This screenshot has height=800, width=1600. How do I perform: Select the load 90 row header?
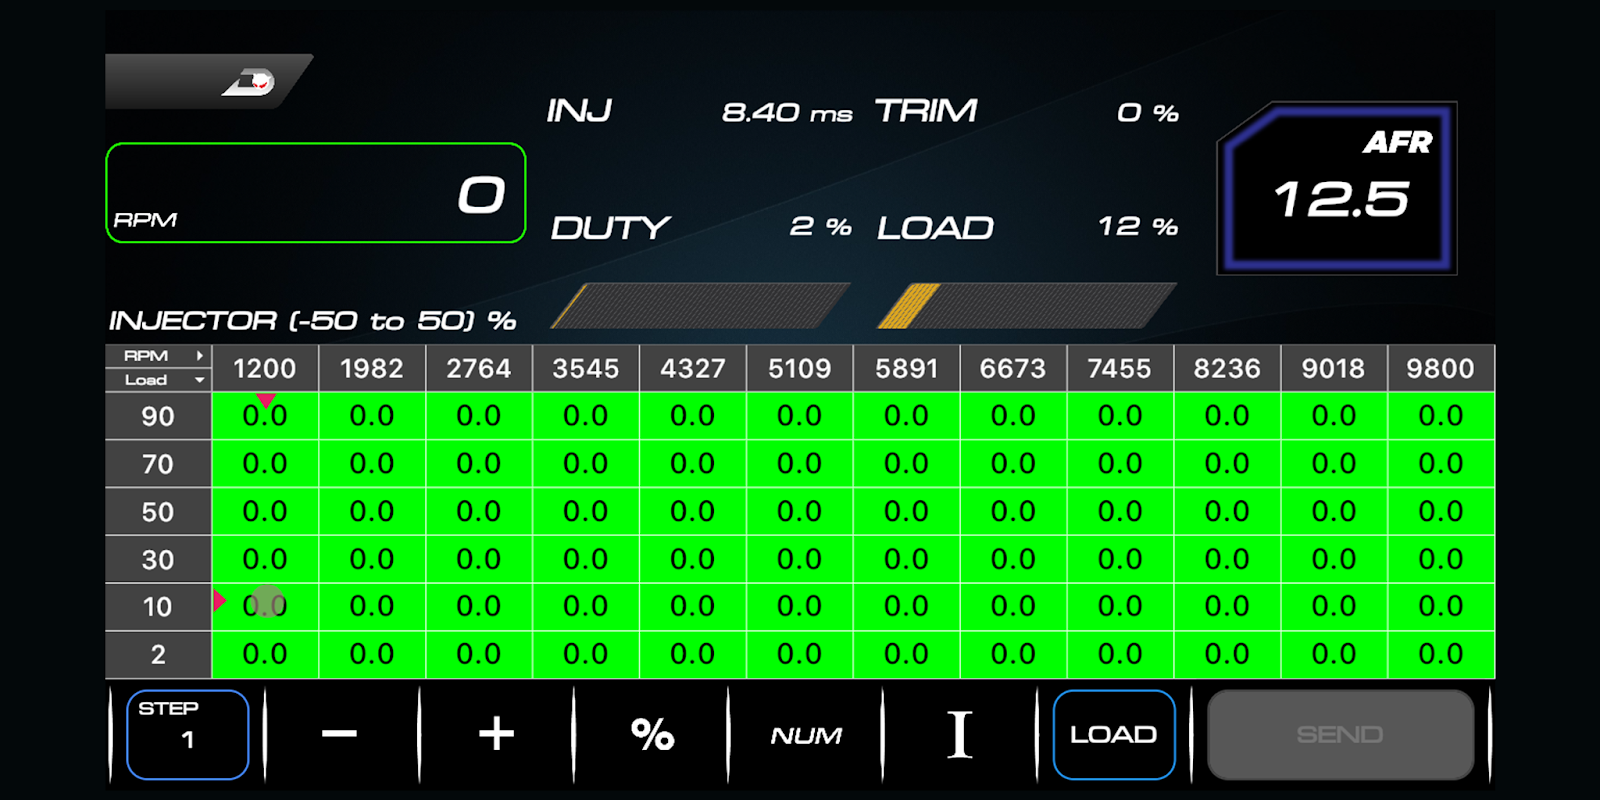pos(158,416)
